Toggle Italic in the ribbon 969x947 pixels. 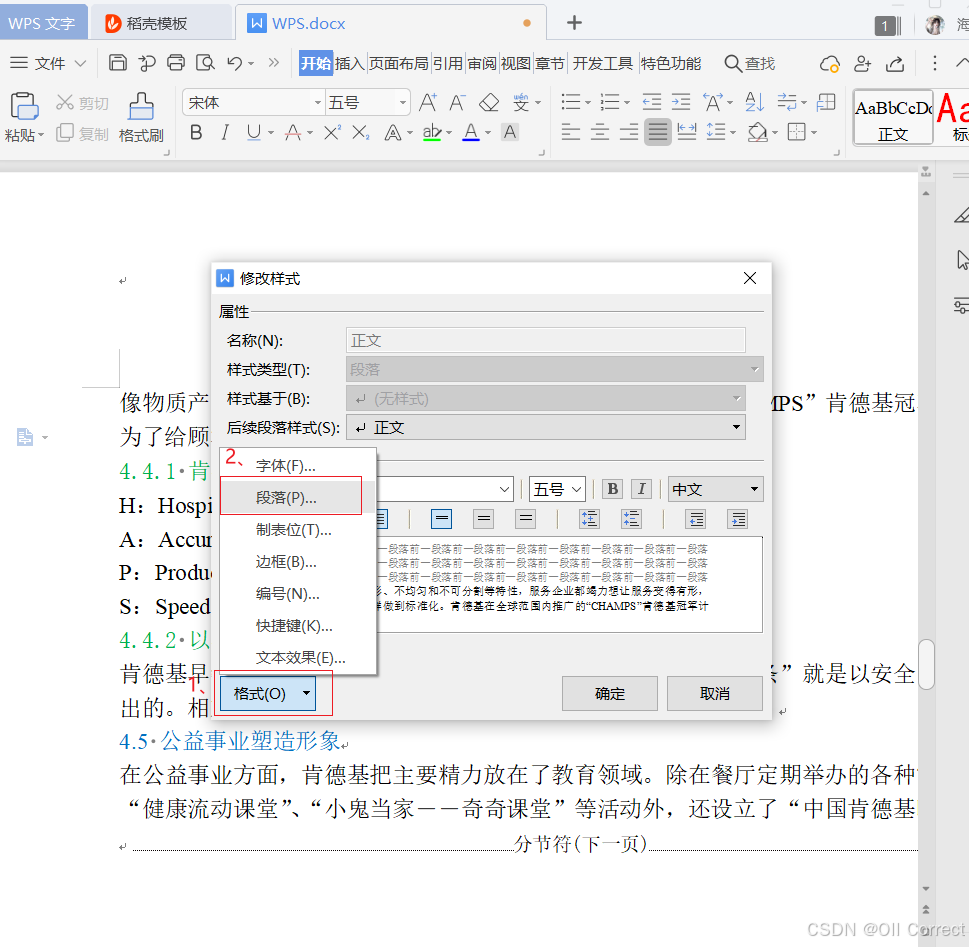point(225,132)
